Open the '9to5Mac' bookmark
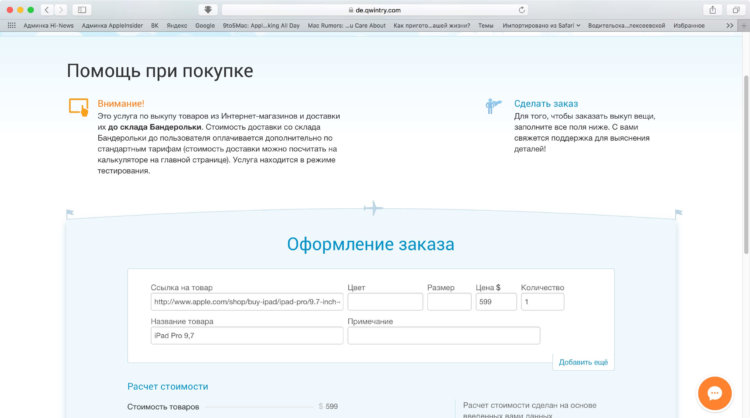 coord(261,25)
